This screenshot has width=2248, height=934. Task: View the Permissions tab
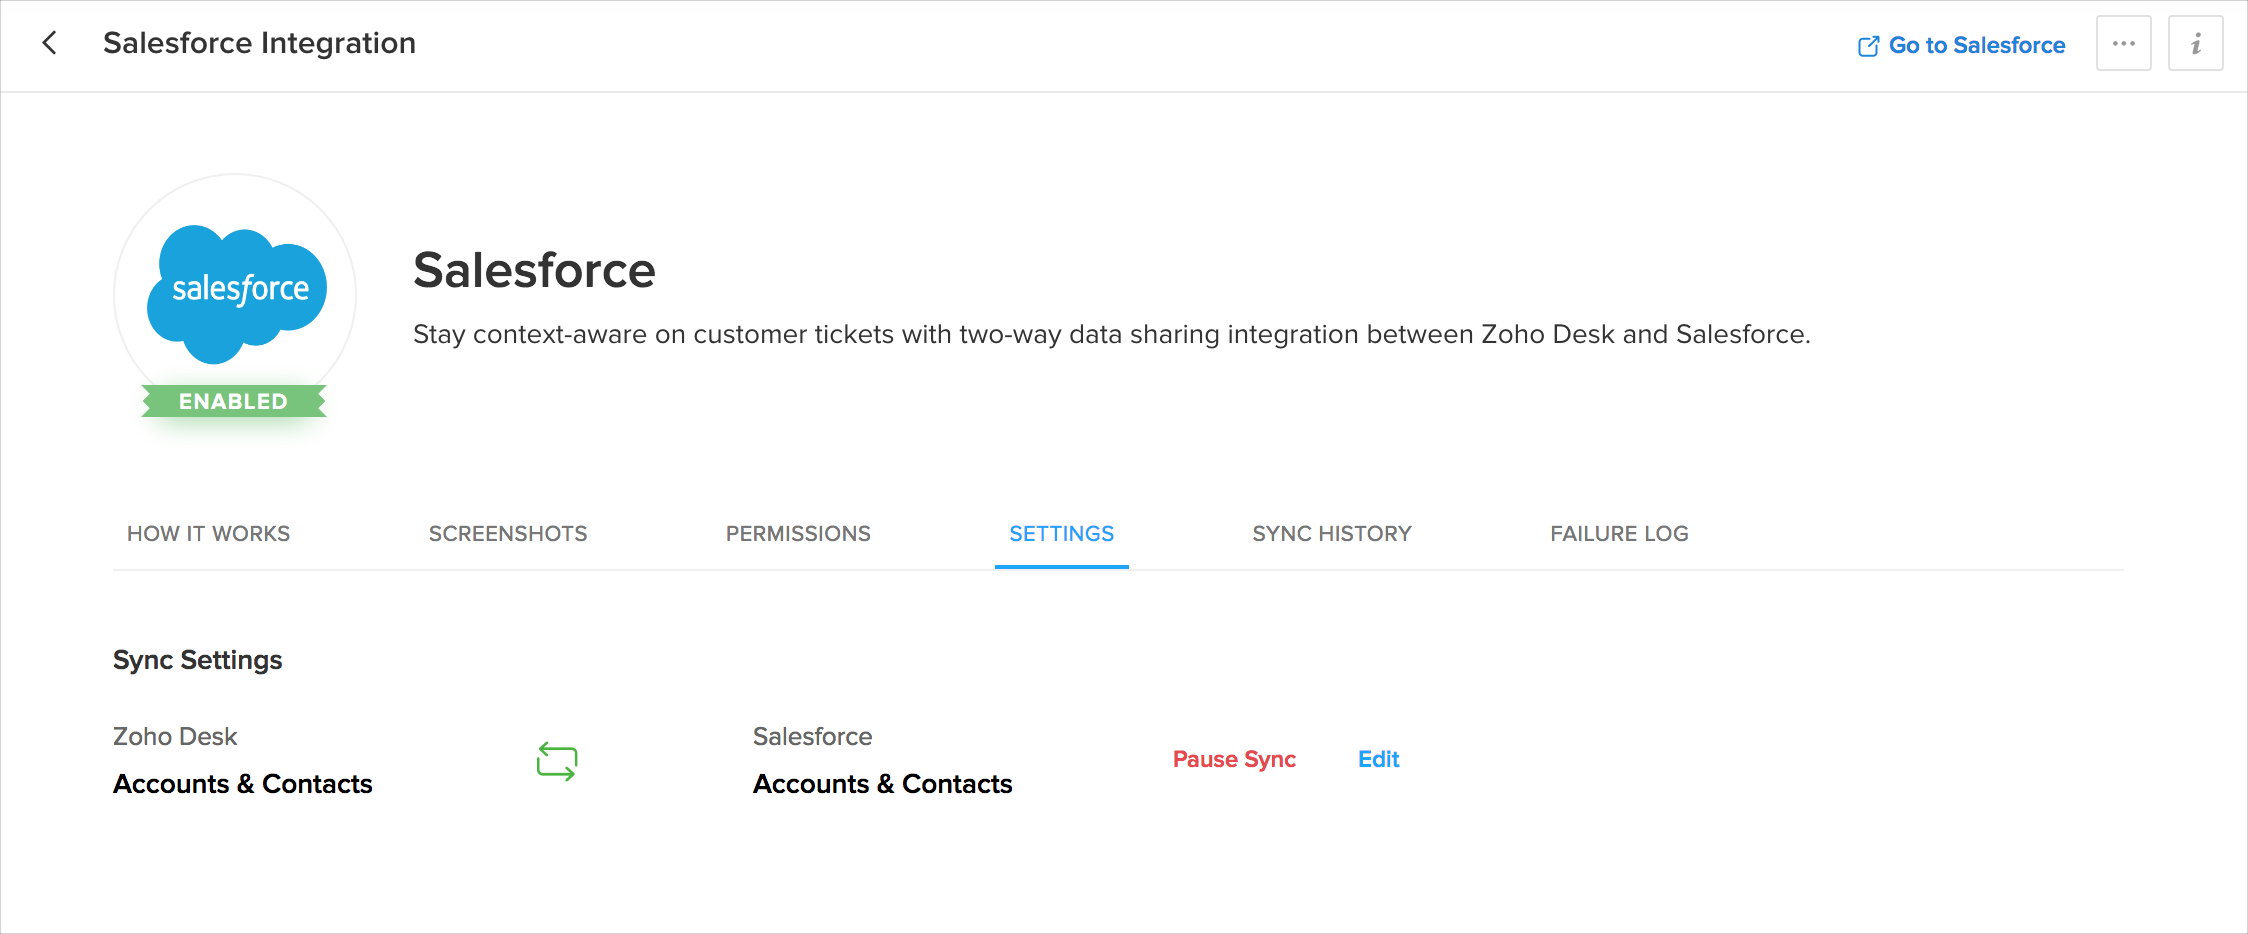coord(798,534)
